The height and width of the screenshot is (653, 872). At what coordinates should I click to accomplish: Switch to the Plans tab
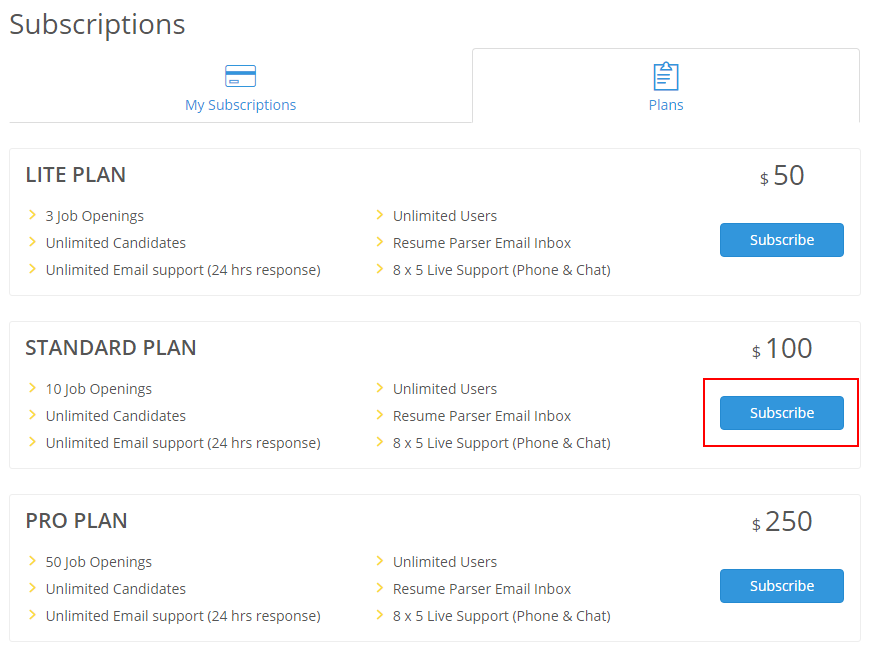[666, 86]
